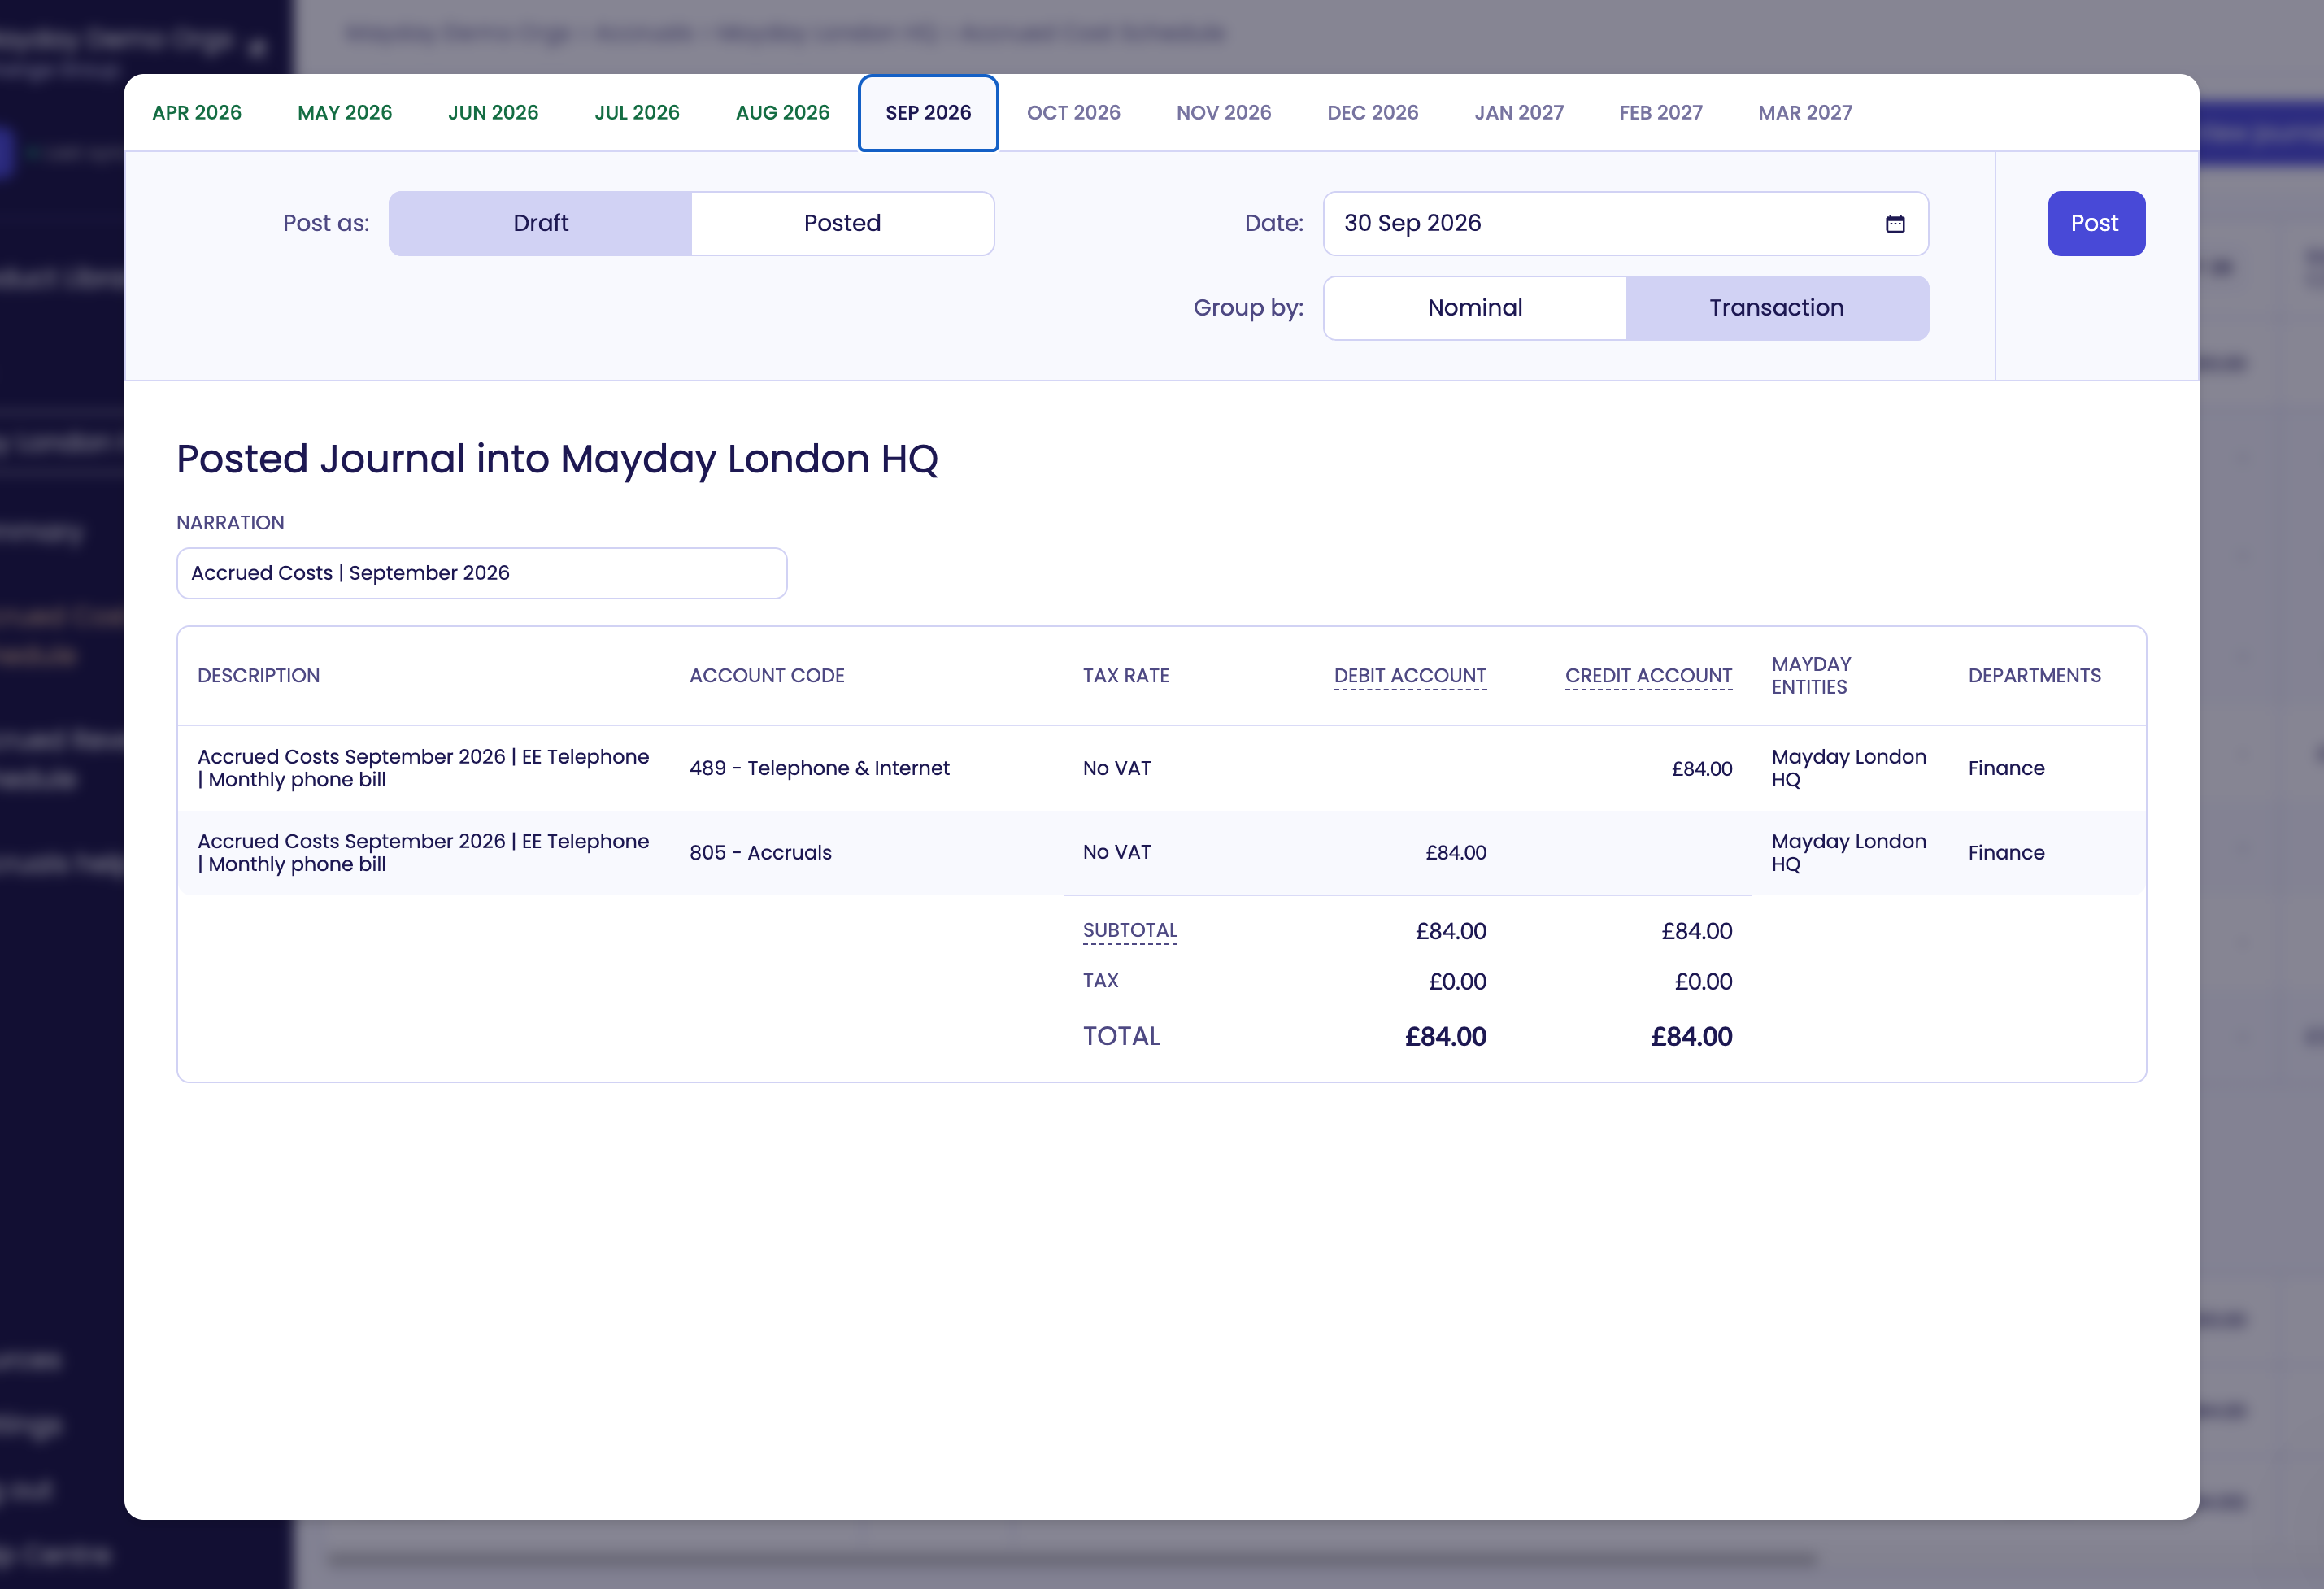This screenshot has height=1589, width=2324.
Task: Open the NOV 2026 tab
Action: point(1224,113)
